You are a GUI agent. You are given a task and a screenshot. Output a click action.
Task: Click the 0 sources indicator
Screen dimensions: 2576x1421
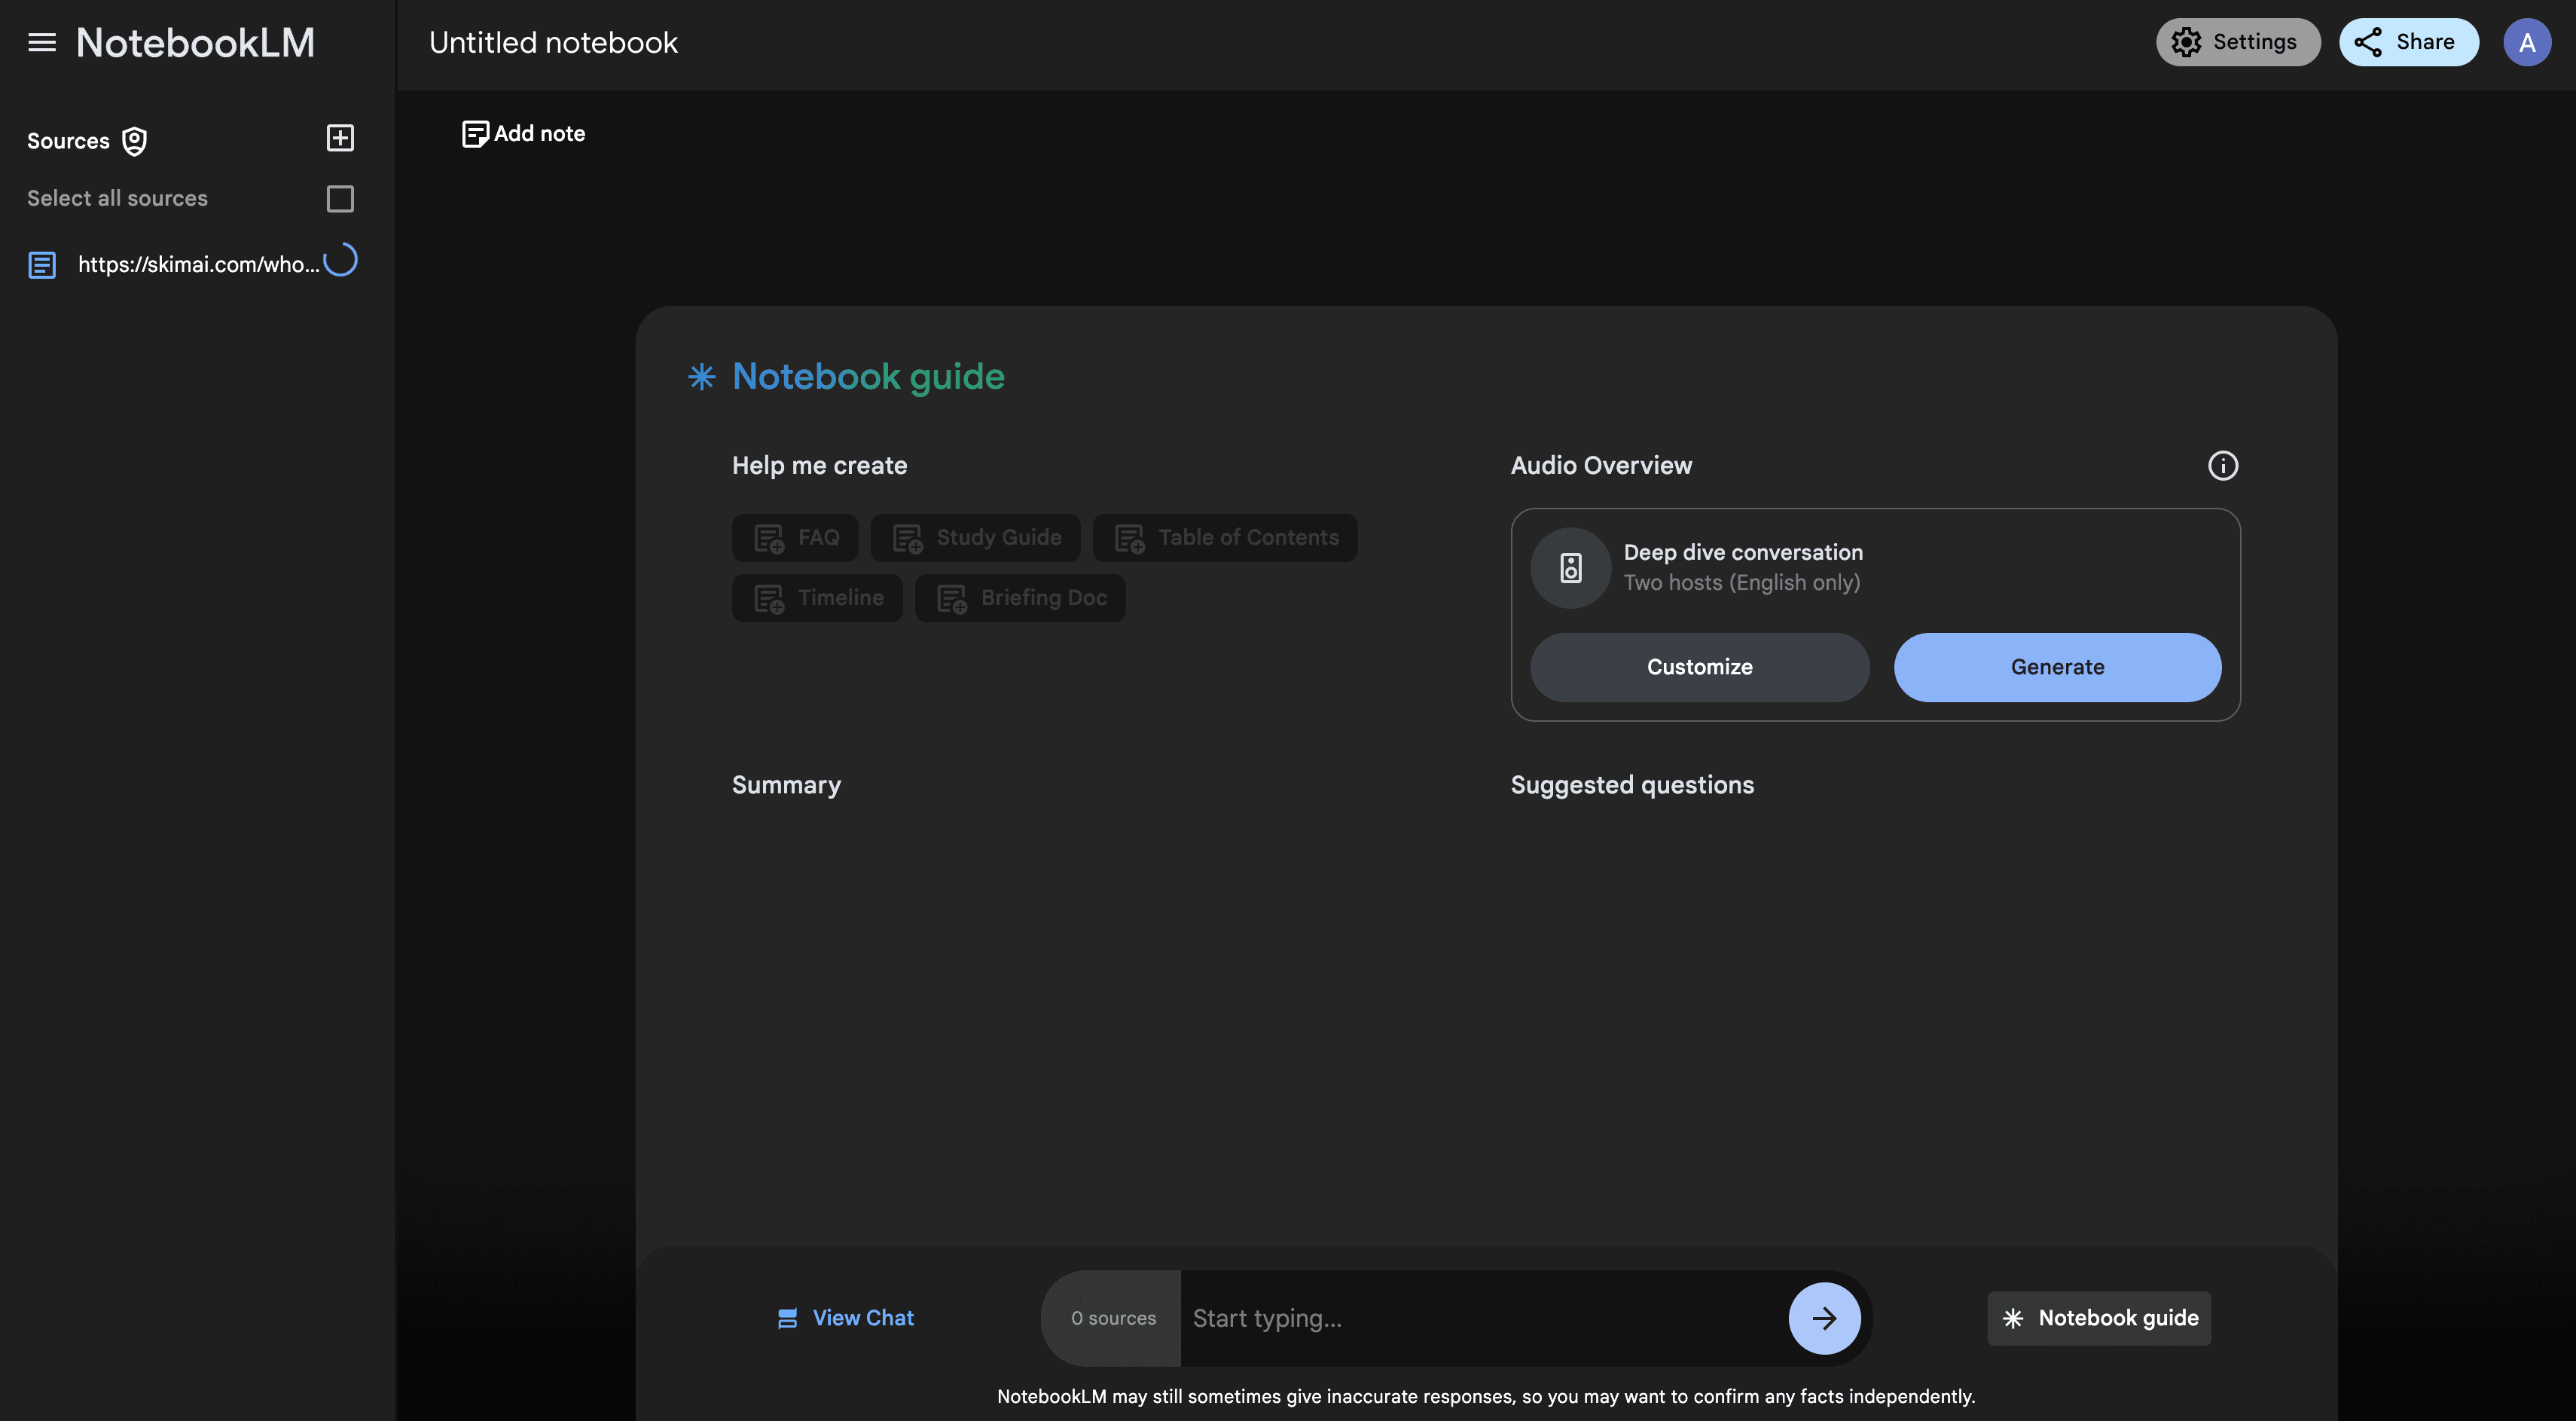tap(1112, 1318)
